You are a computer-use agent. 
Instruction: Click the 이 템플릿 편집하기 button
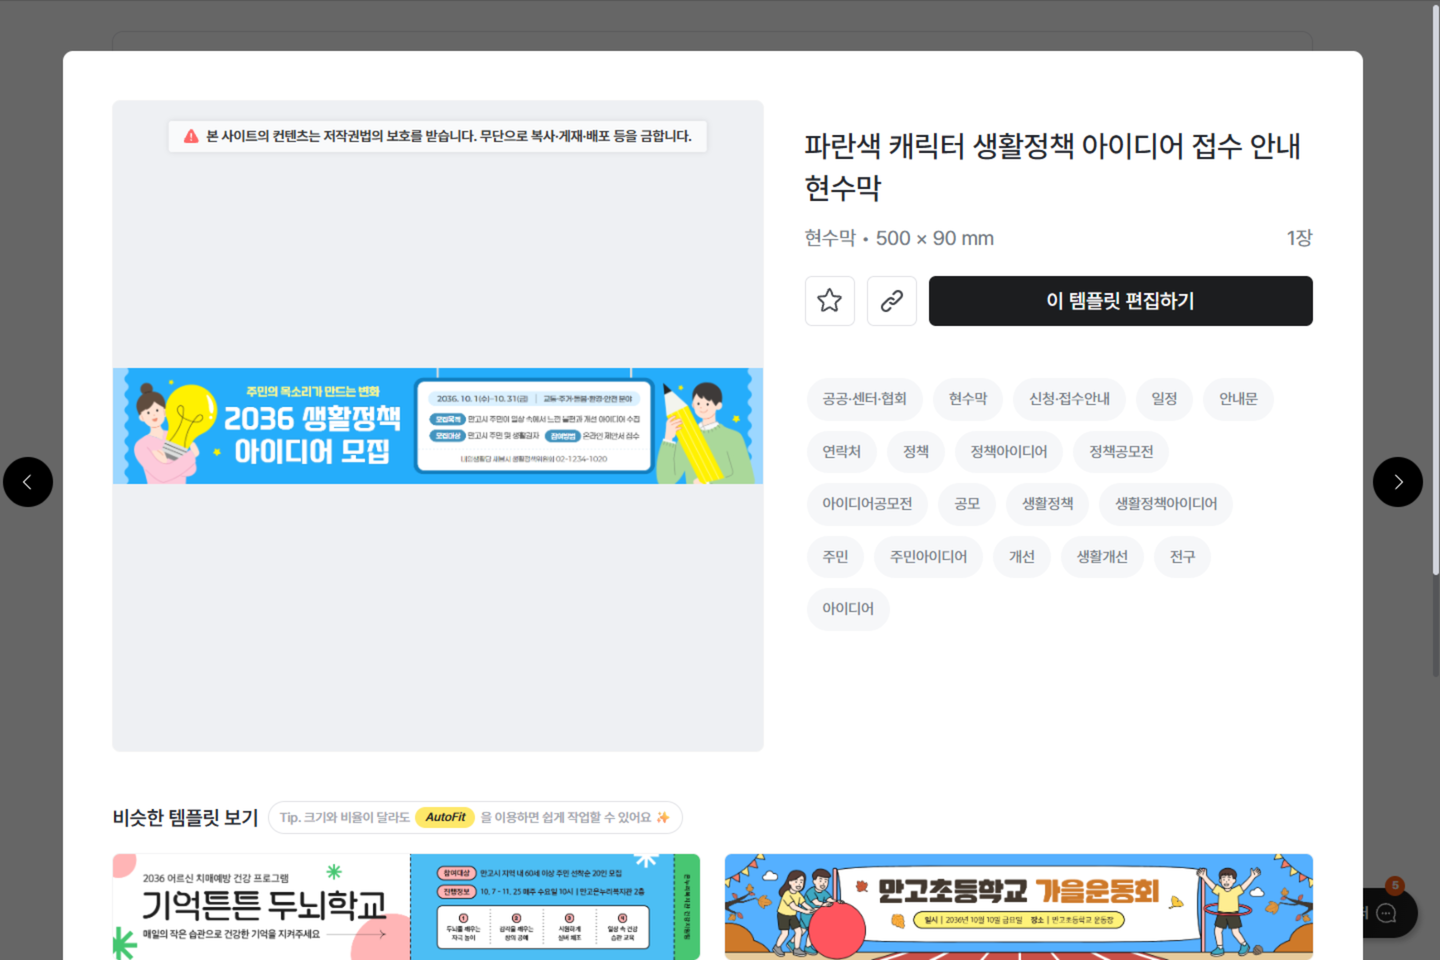tap(1121, 301)
